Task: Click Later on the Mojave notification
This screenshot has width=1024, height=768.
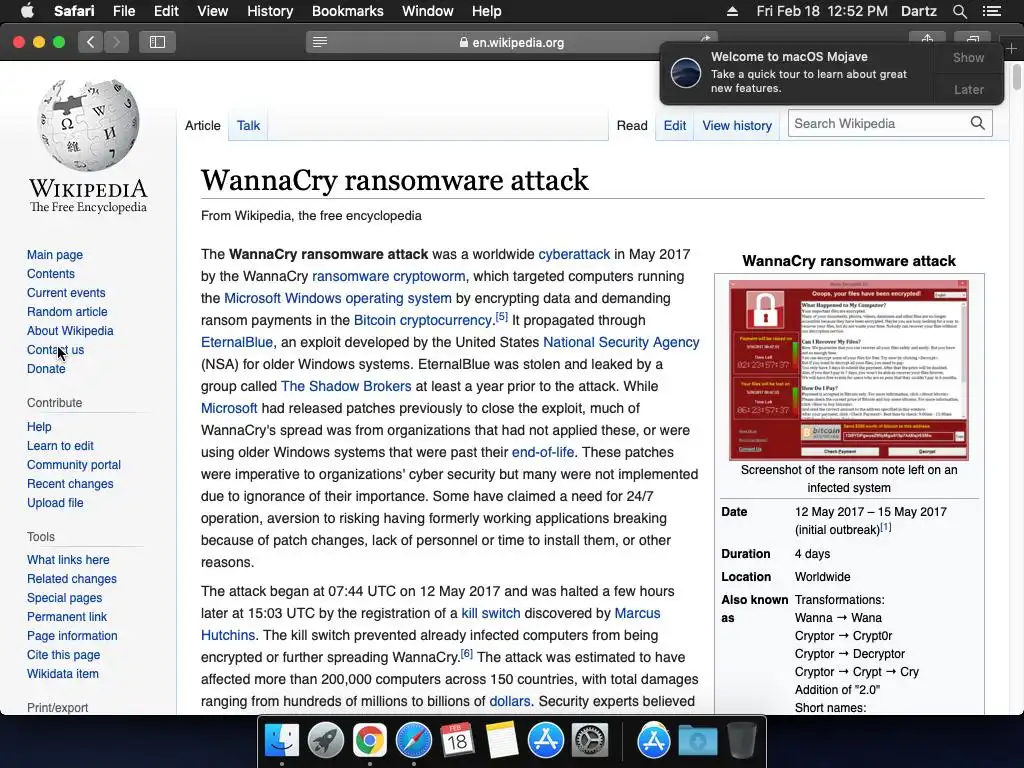Action: coord(968,89)
